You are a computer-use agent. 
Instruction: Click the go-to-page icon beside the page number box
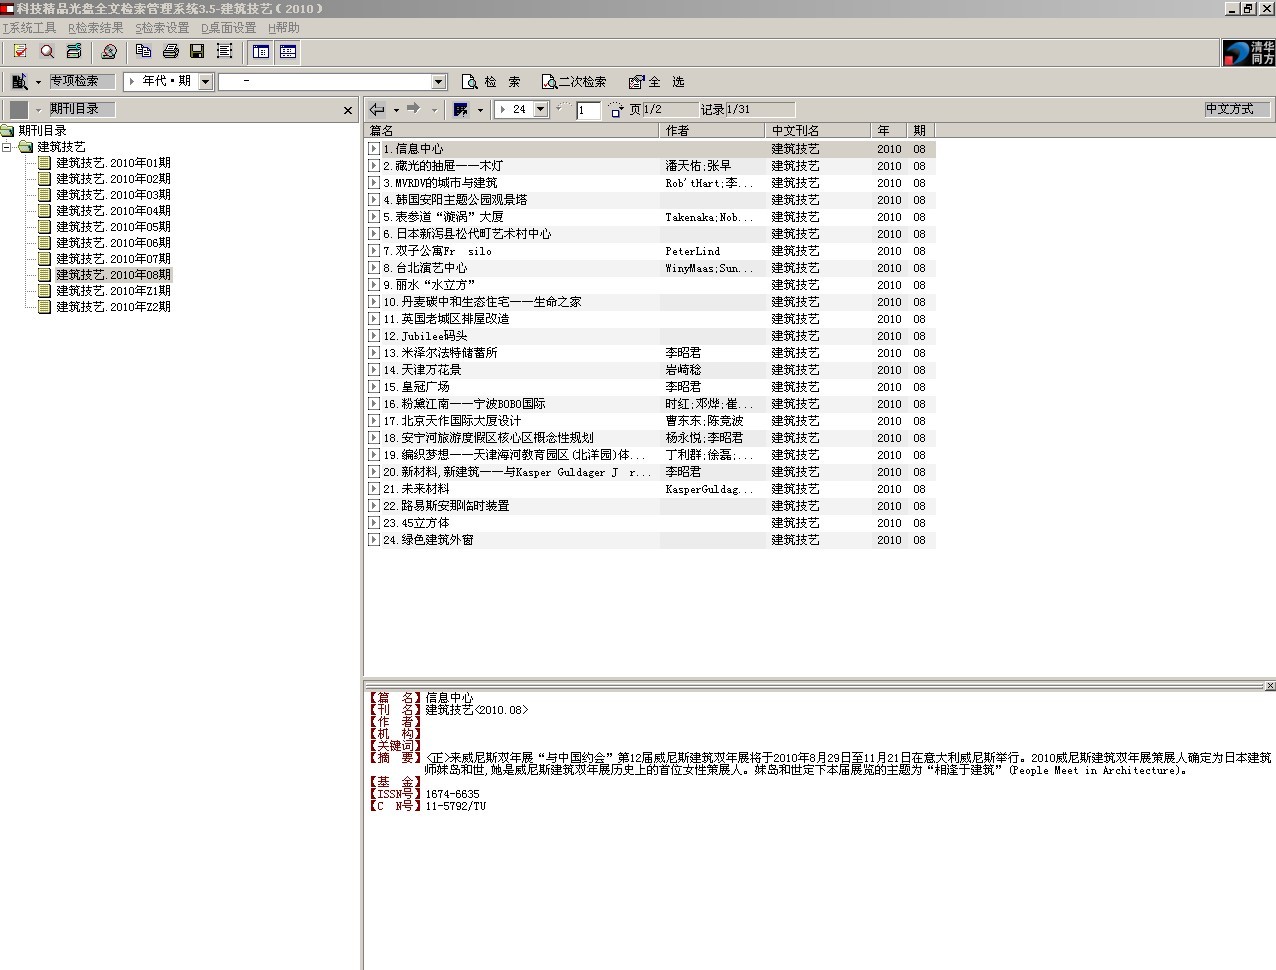point(615,110)
